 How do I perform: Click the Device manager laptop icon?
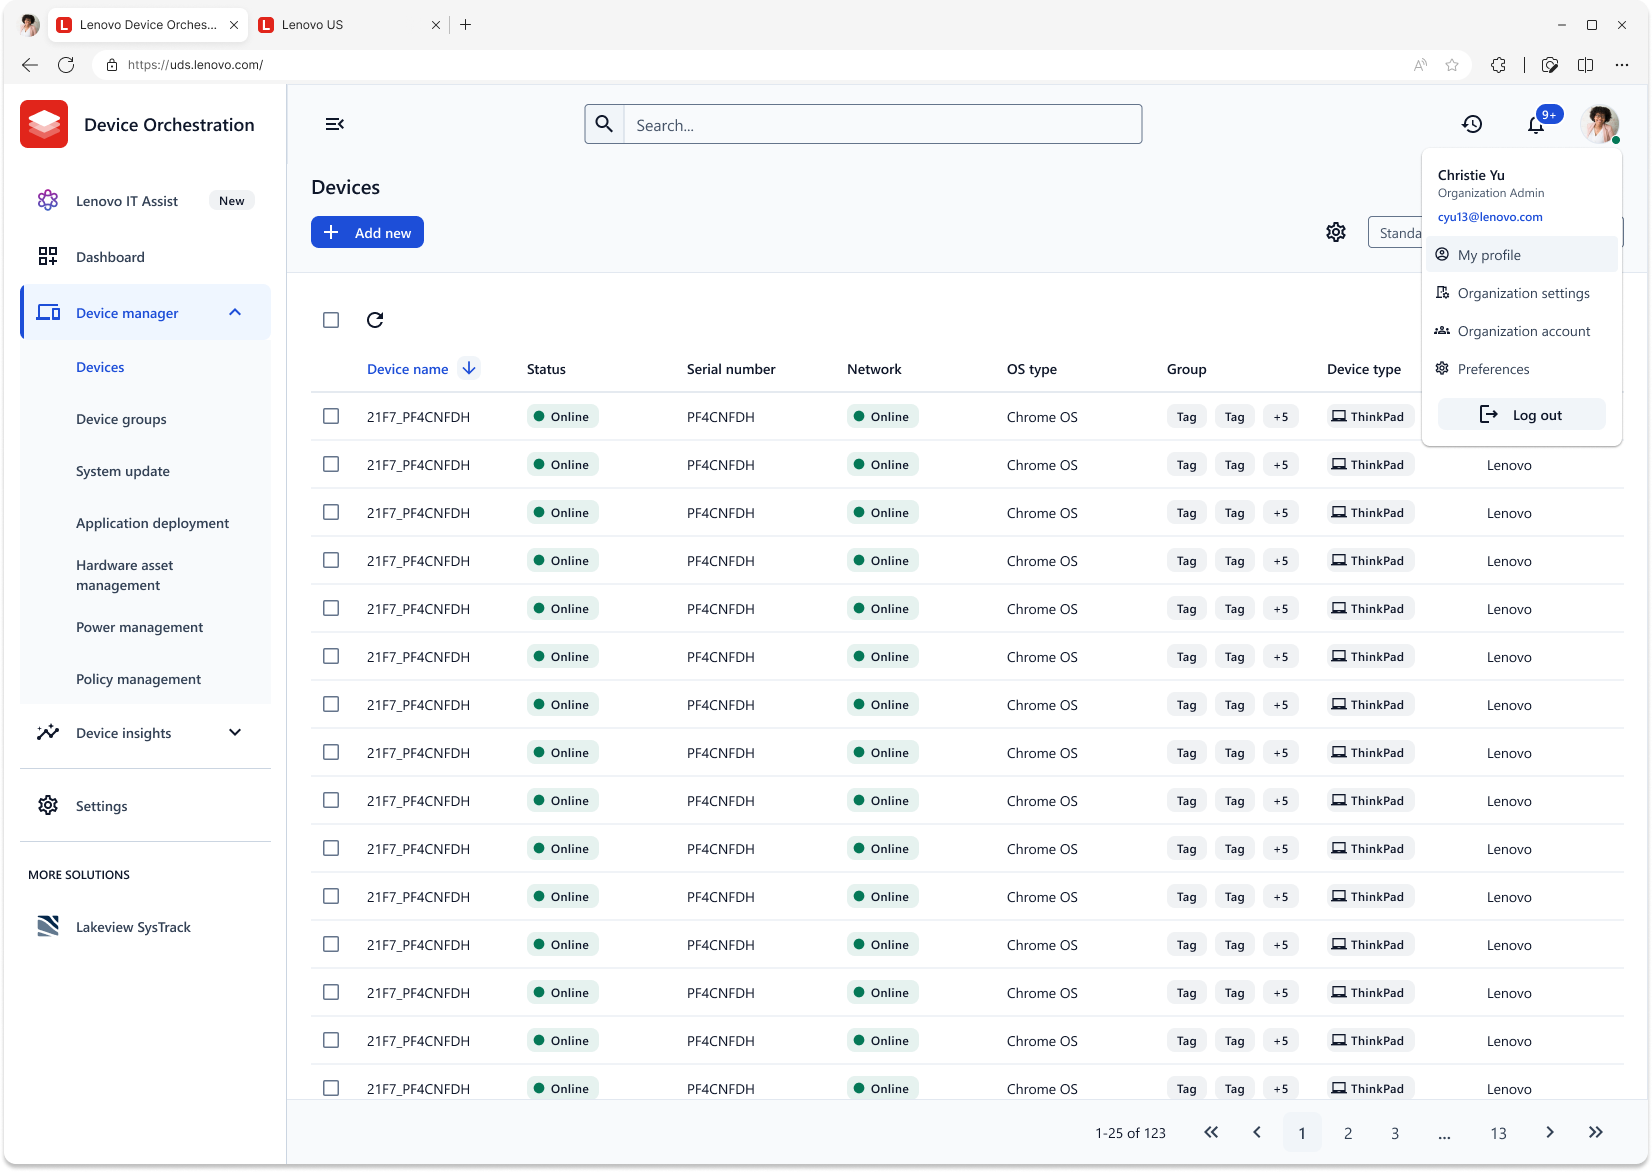click(x=48, y=312)
